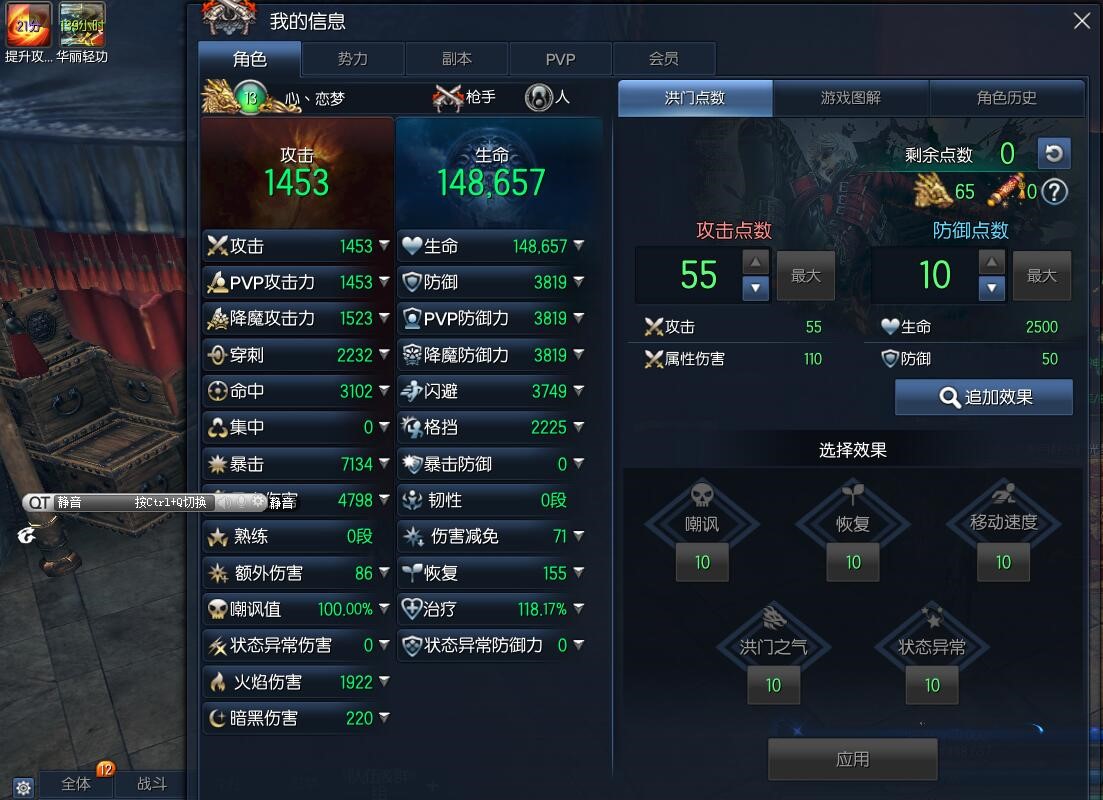Open the help question mark icon
The image size is (1103, 800).
pos(1054,191)
